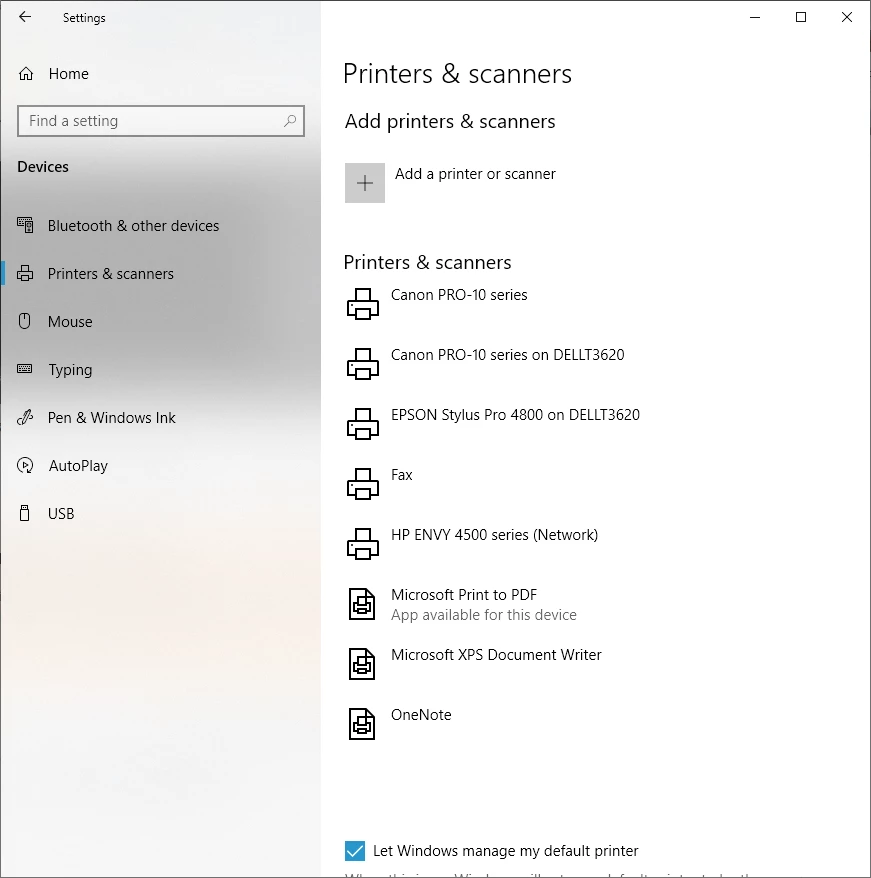Select EPSON Stylus Pro 4800 on DELLT3620

point(515,415)
